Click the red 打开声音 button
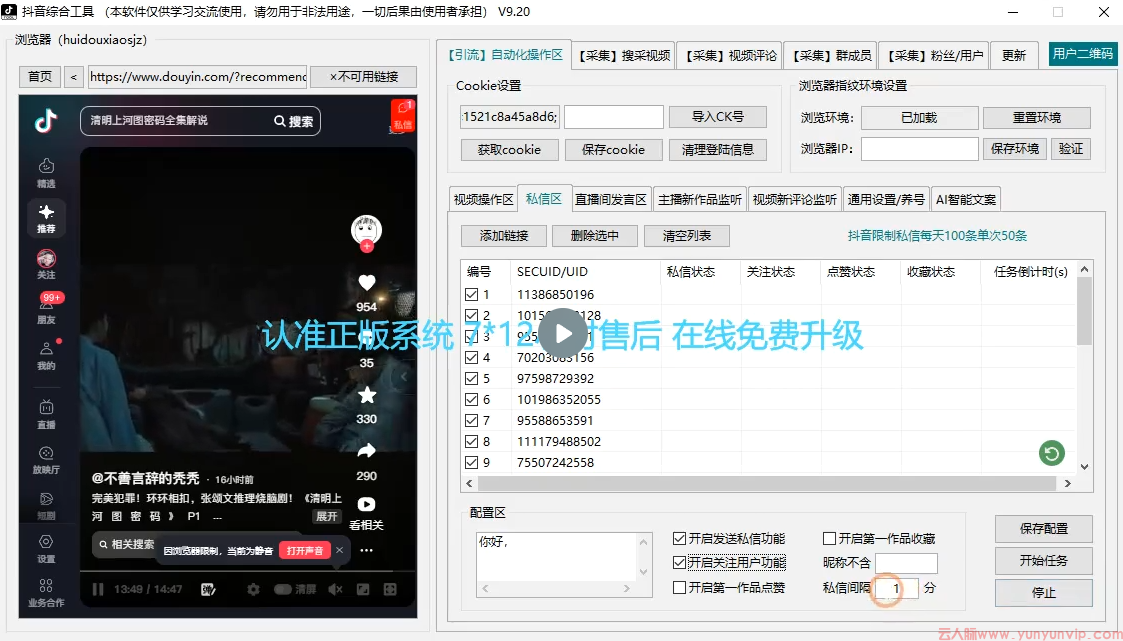 tap(305, 550)
